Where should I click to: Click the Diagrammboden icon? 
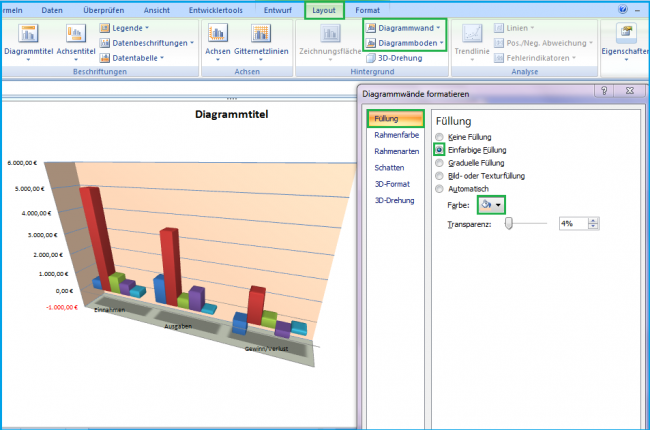(x=371, y=43)
